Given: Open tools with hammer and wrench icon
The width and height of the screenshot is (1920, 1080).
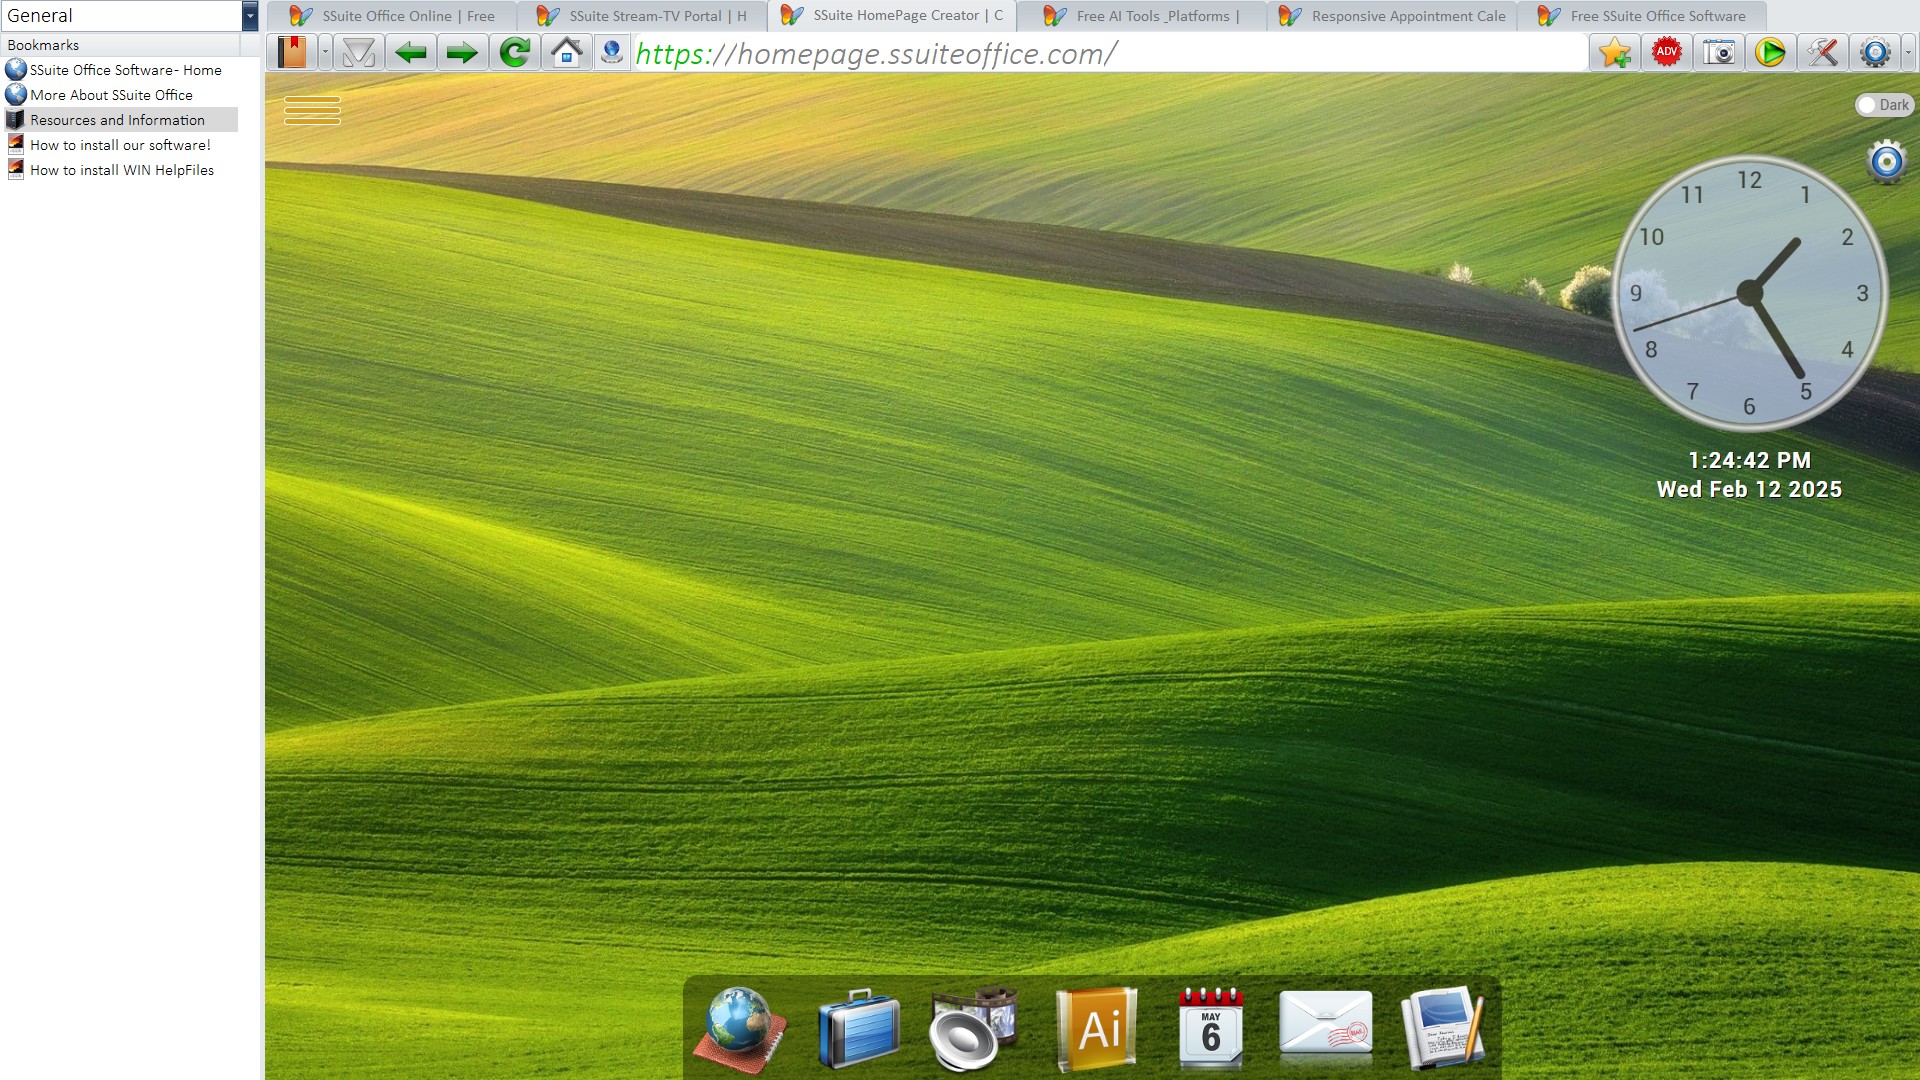Looking at the screenshot, I should point(1822,53).
